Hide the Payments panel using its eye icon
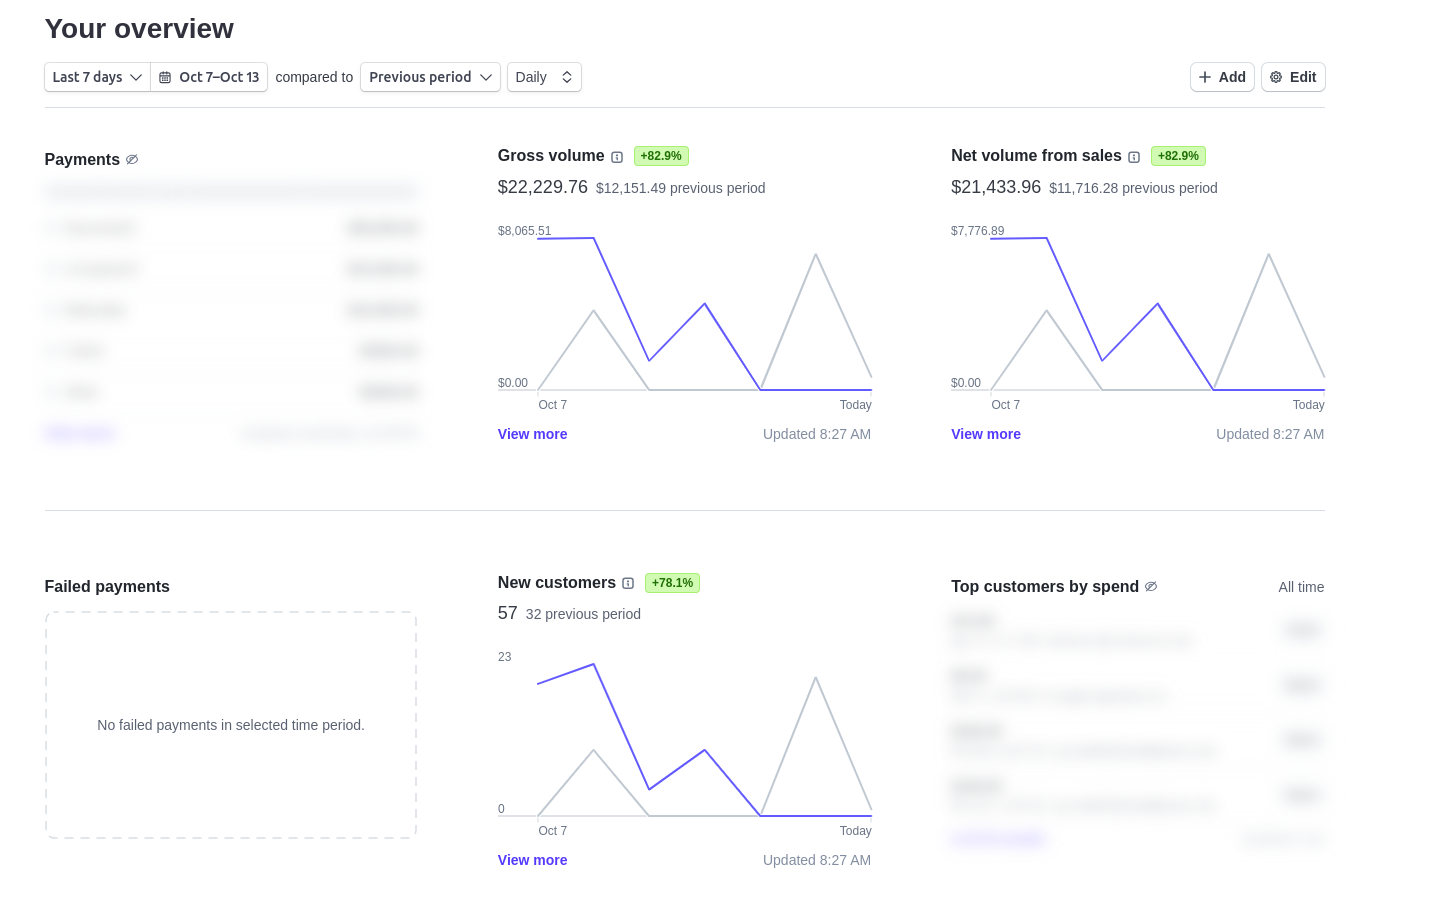The image size is (1449, 911). [132, 159]
